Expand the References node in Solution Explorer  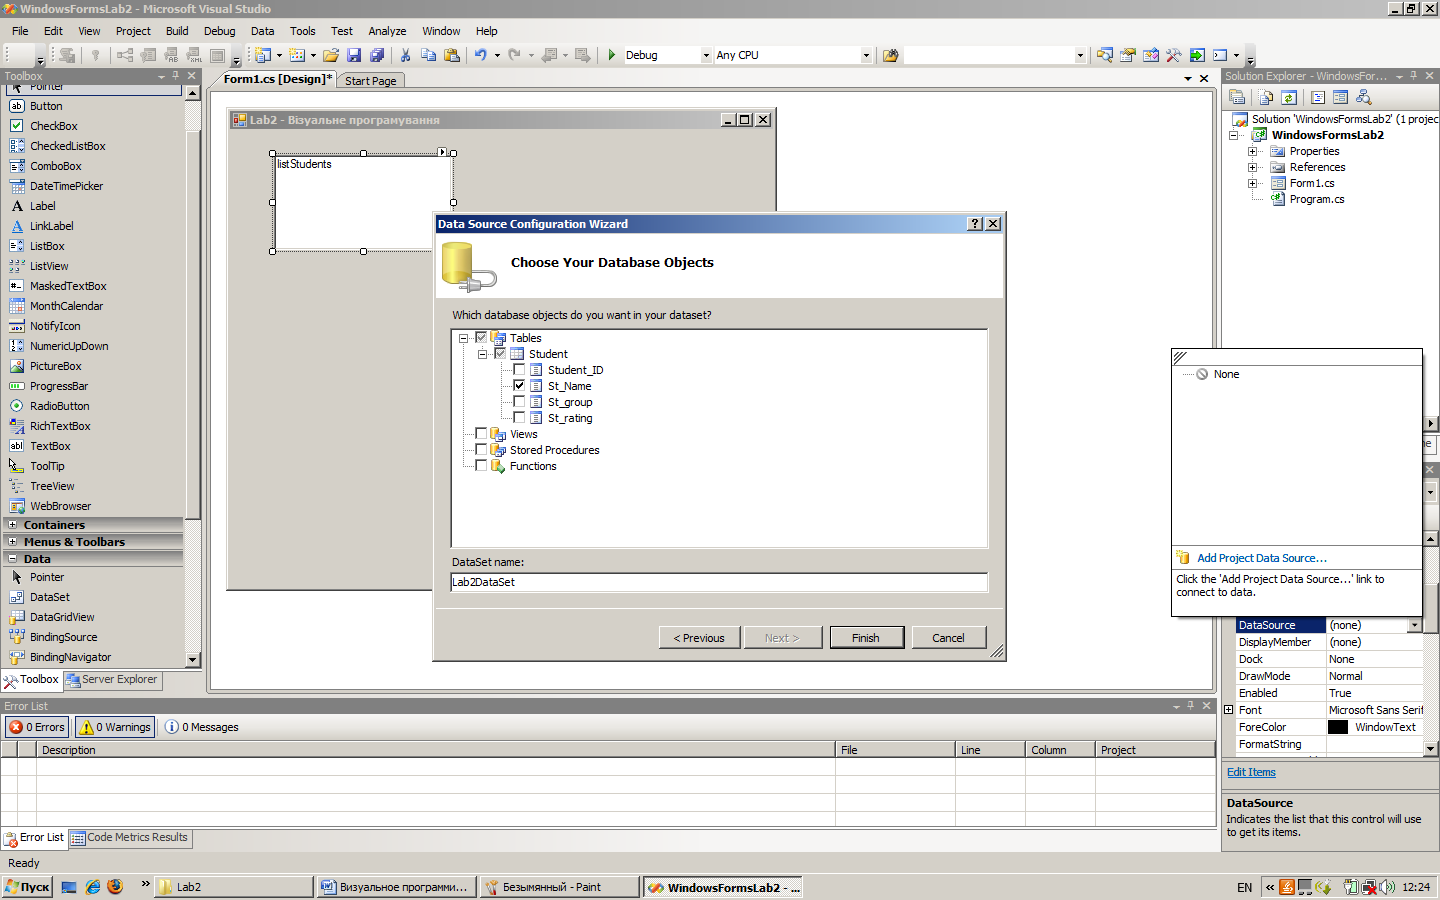1252,168
